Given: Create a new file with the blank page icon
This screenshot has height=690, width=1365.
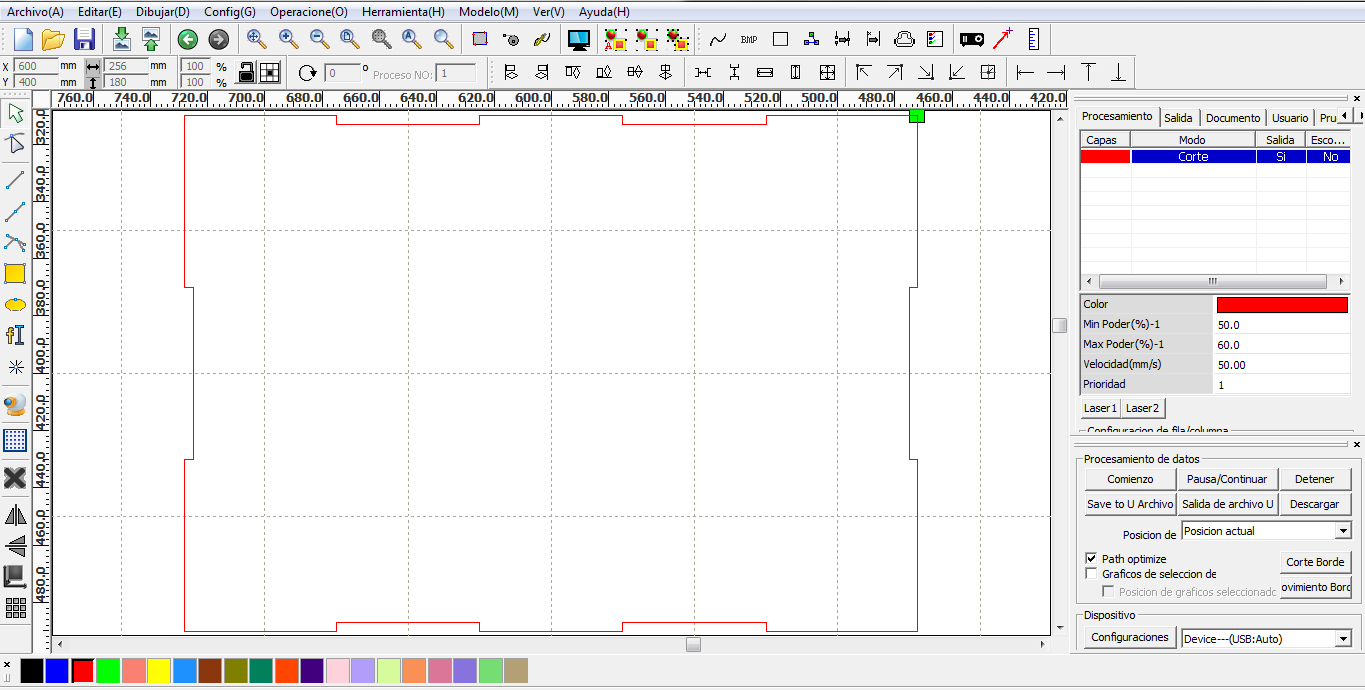Looking at the screenshot, I should [x=22, y=39].
